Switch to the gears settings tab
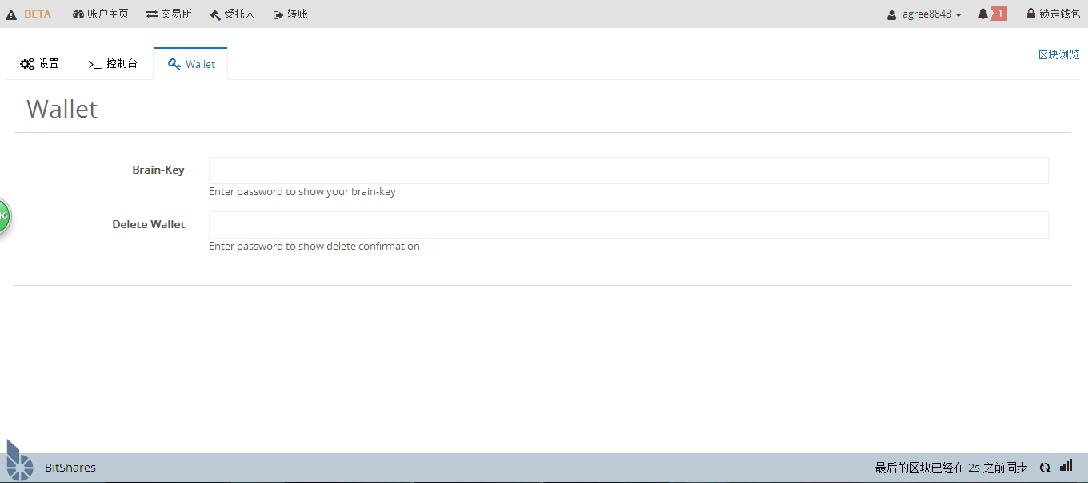Image resolution: width=1088 pixels, height=483 pixels. [x=40, y=63]
